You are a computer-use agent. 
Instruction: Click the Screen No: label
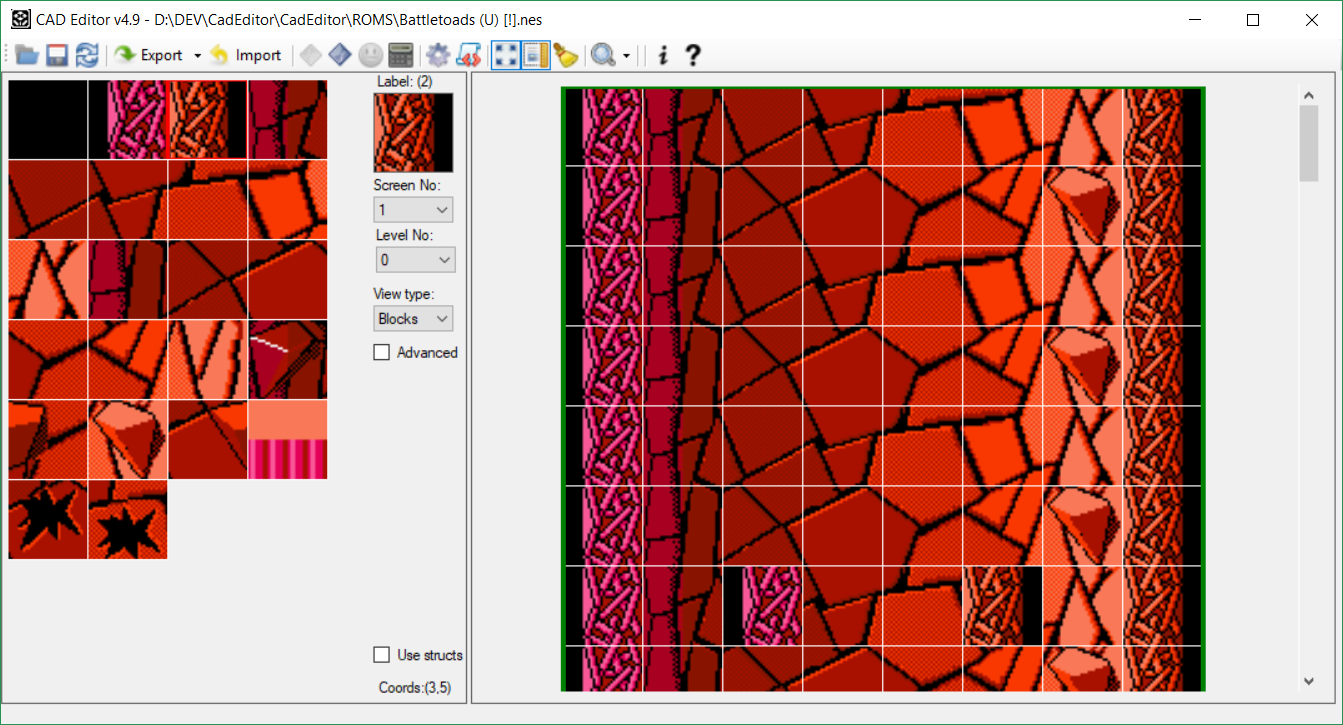tap(407, 185)
